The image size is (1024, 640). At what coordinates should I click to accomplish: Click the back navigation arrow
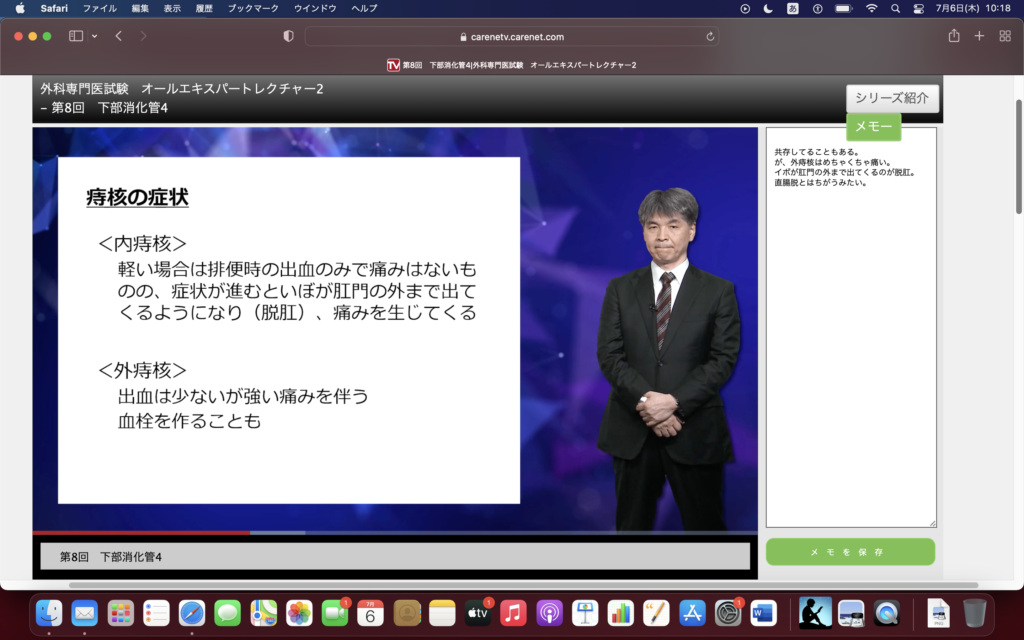(118, 36)
